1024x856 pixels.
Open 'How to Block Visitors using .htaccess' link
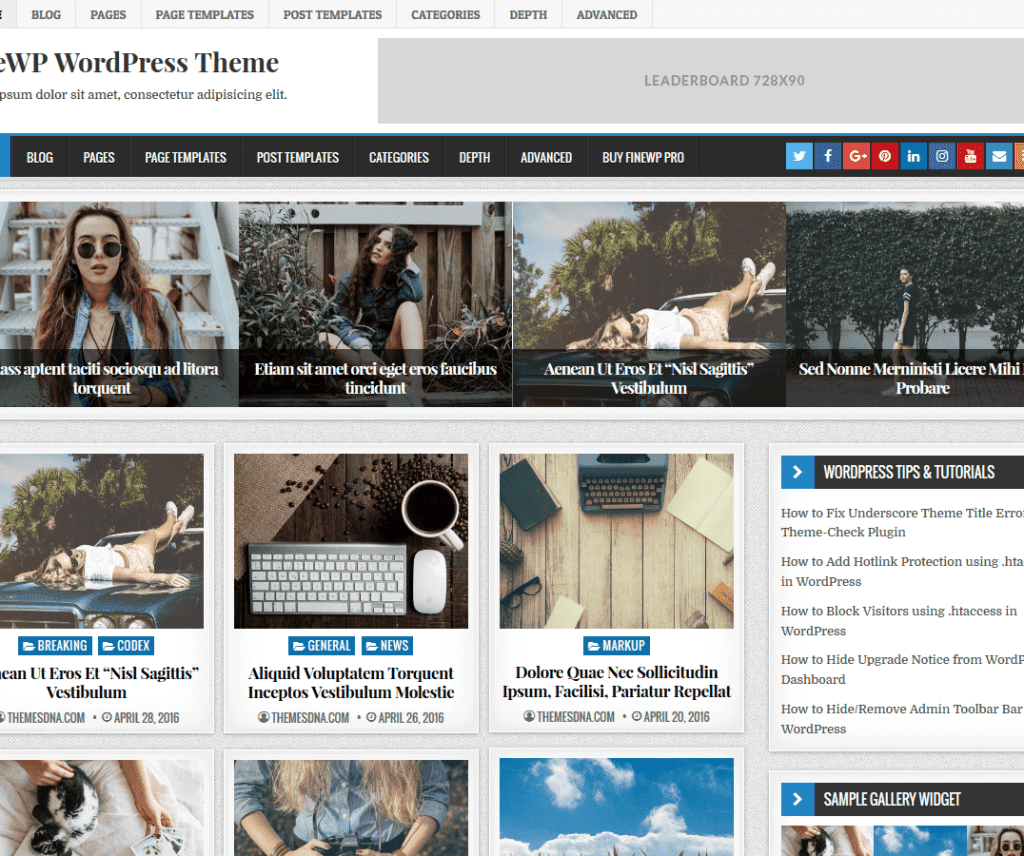tap(899, 621)
